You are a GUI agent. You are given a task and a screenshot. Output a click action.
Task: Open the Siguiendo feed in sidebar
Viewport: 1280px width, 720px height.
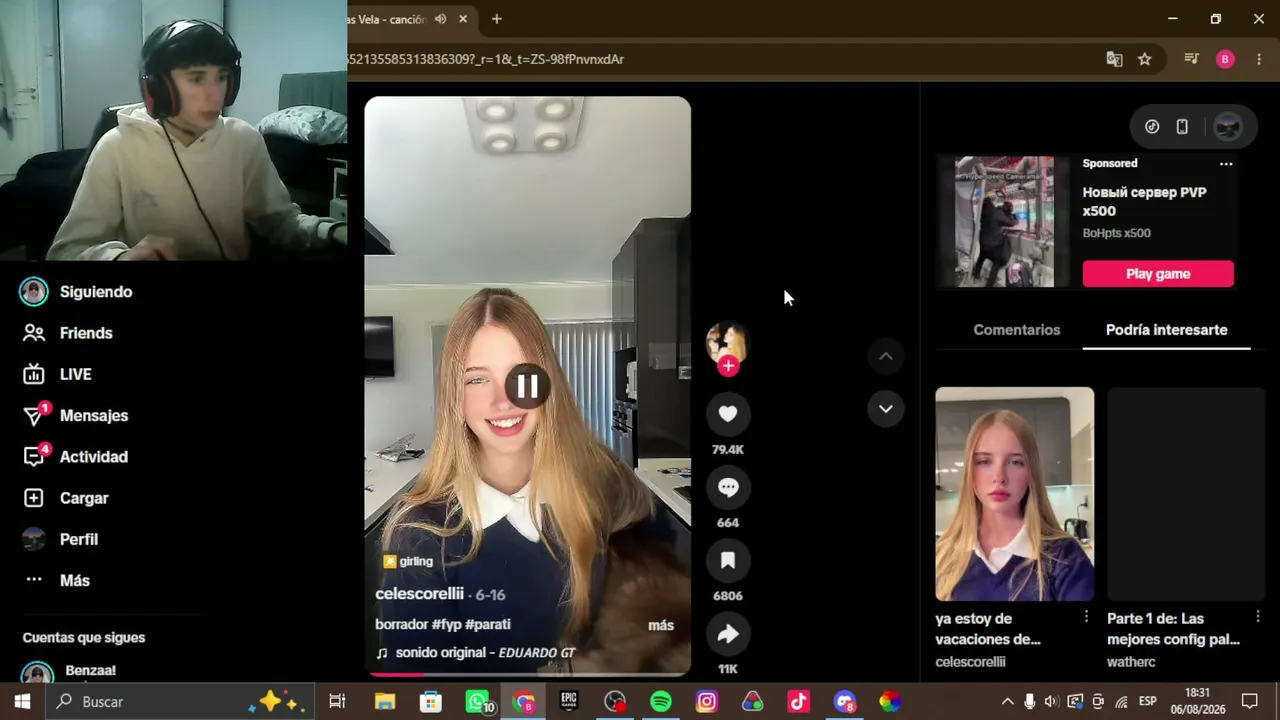point(78,292)
